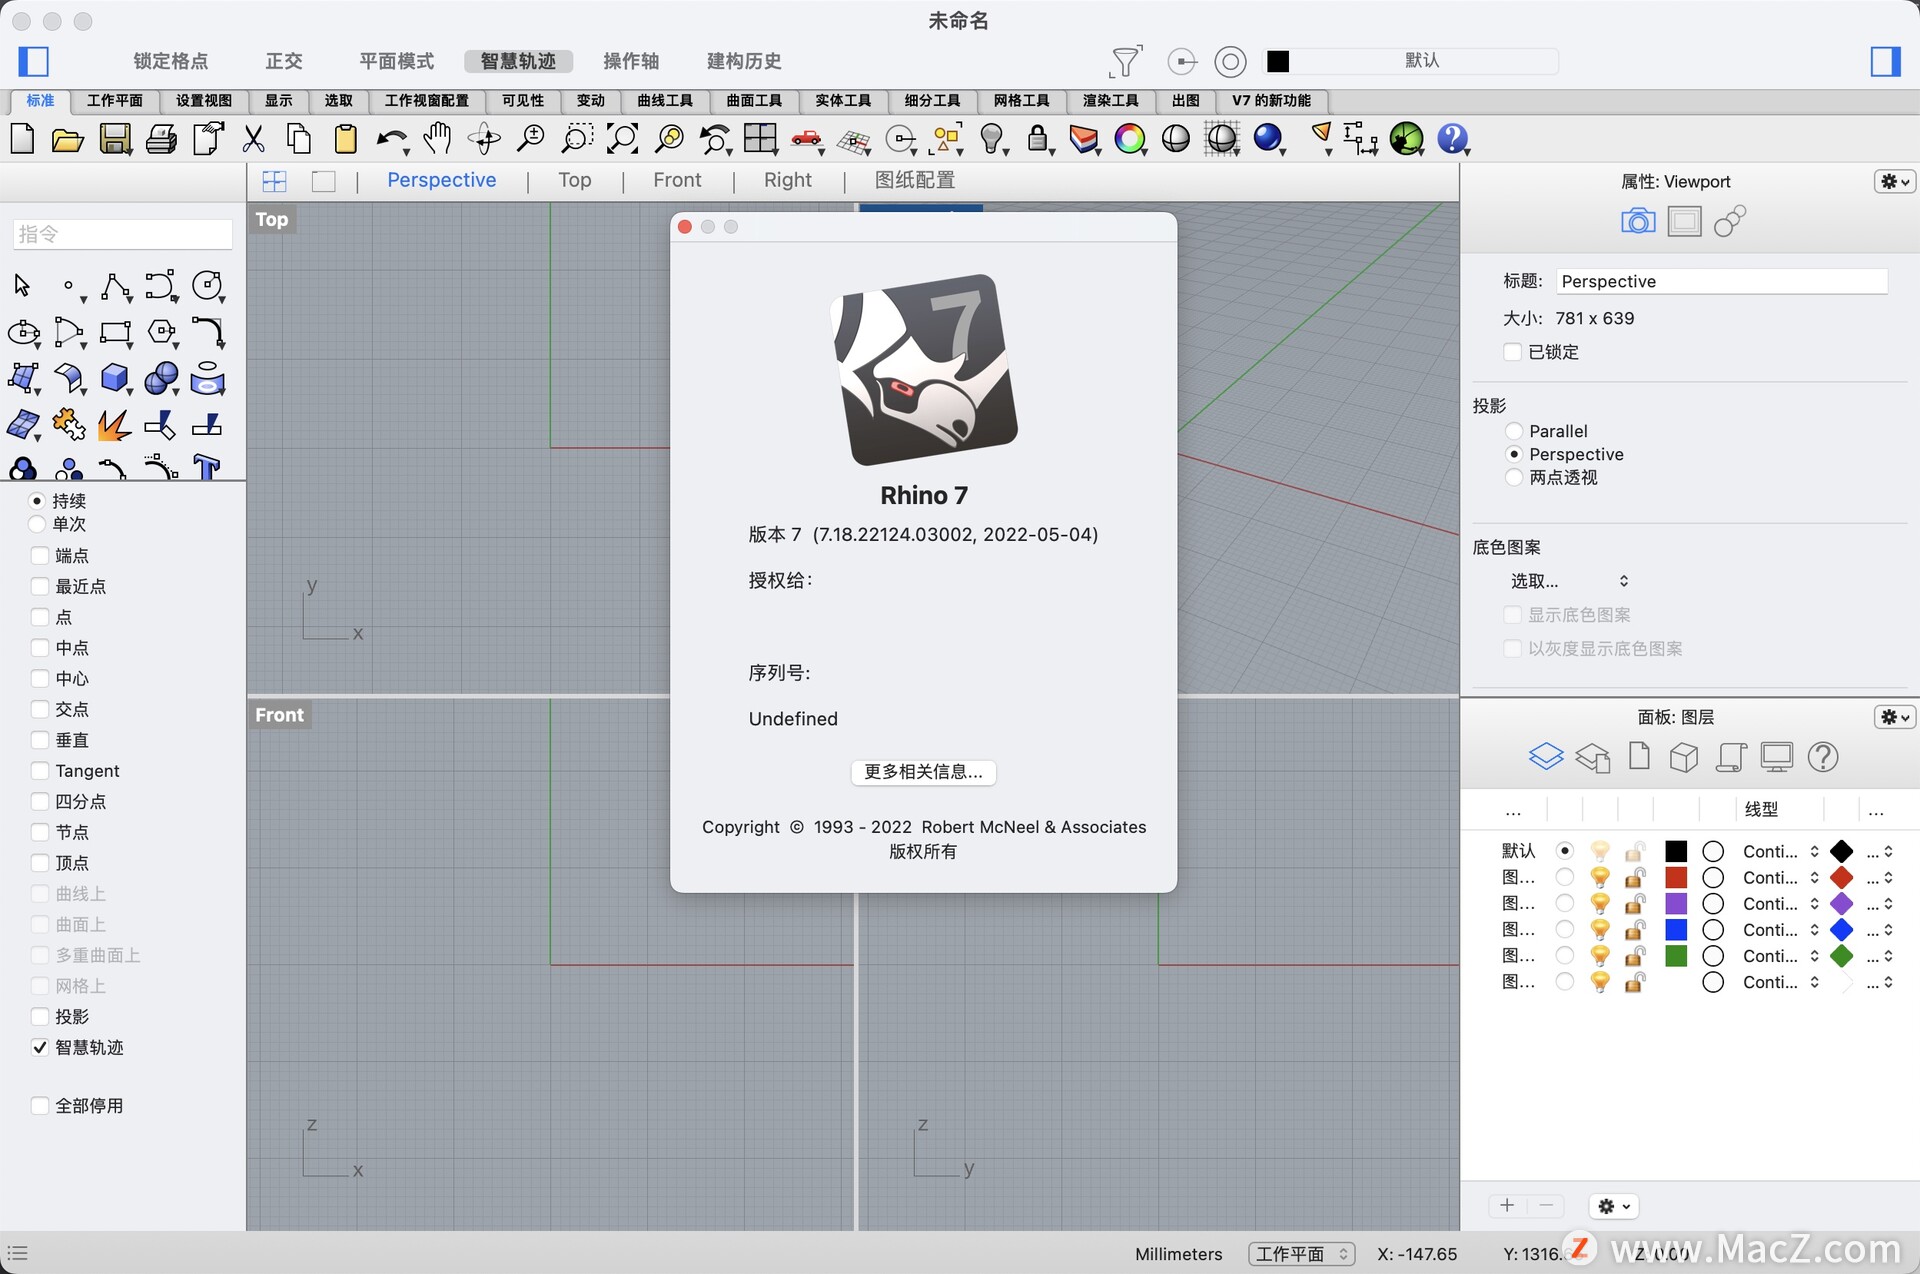The image size is (1920, 1274).
Task: Check the Tangent snap option
Action: 40,771
